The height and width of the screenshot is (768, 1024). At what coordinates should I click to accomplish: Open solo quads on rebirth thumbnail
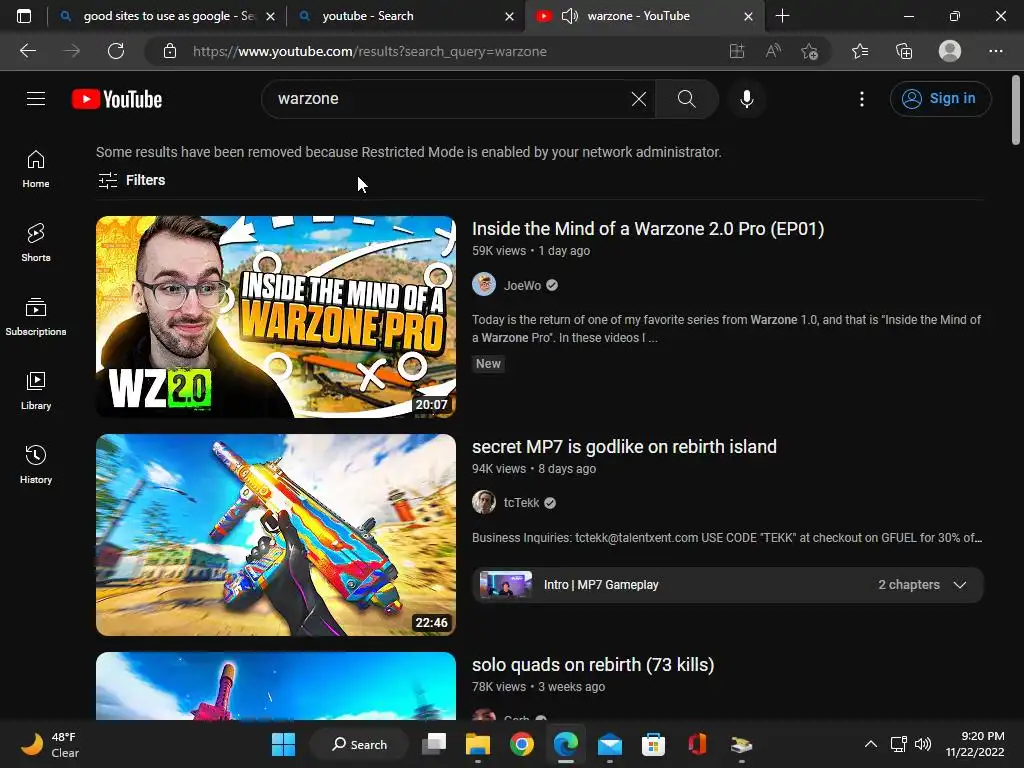click(276, 686)
